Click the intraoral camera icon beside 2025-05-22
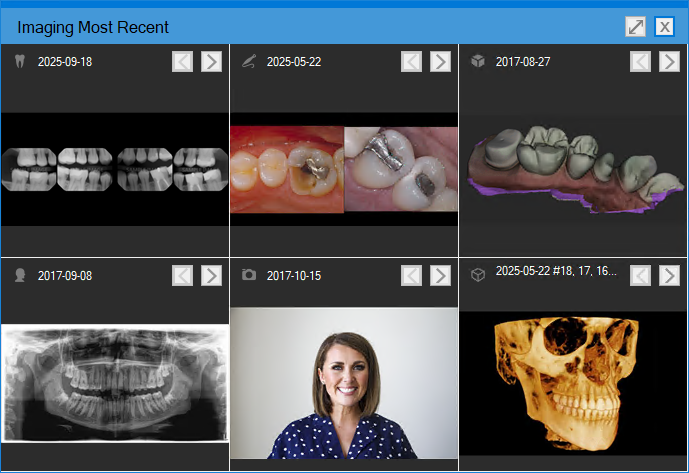This screenshot has width=689, height=473. point(248,62)
